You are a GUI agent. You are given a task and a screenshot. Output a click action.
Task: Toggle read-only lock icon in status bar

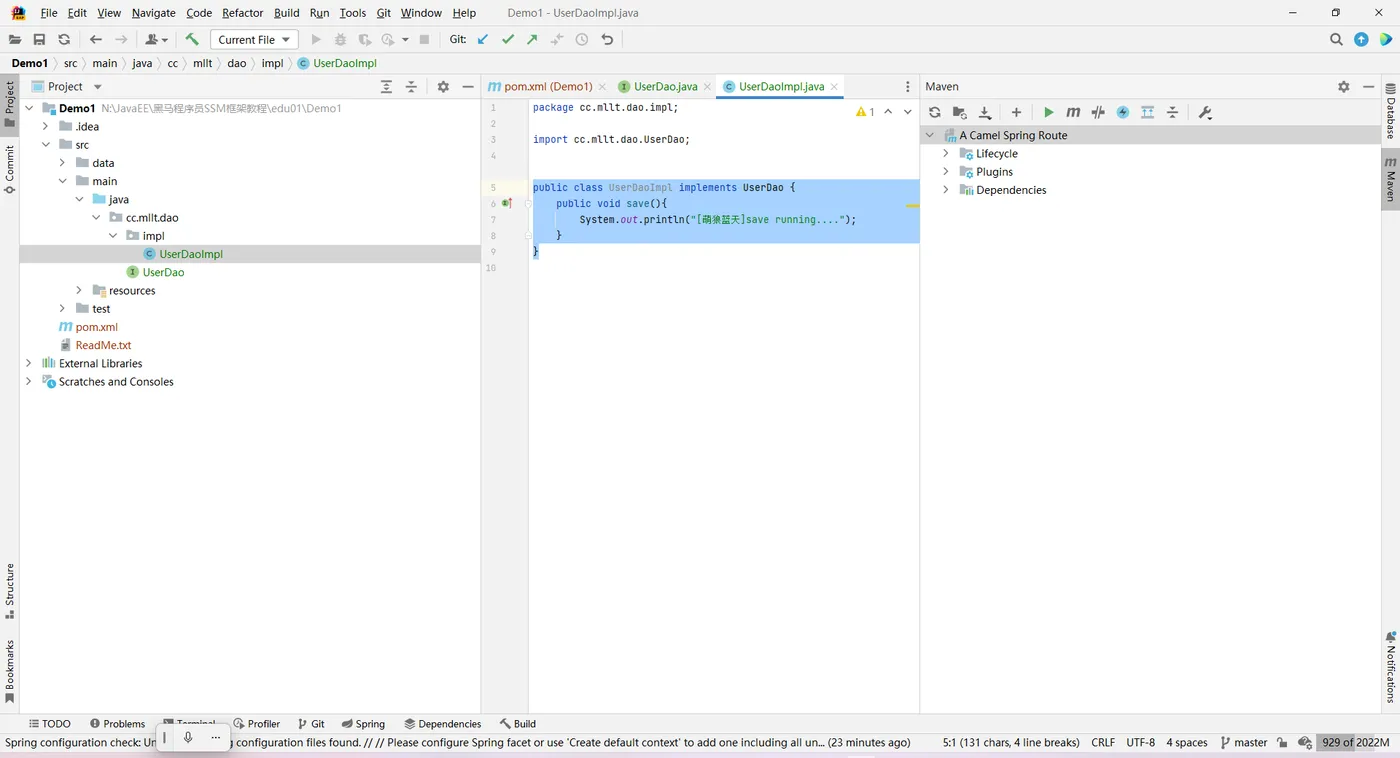[x=1283, y=743]
